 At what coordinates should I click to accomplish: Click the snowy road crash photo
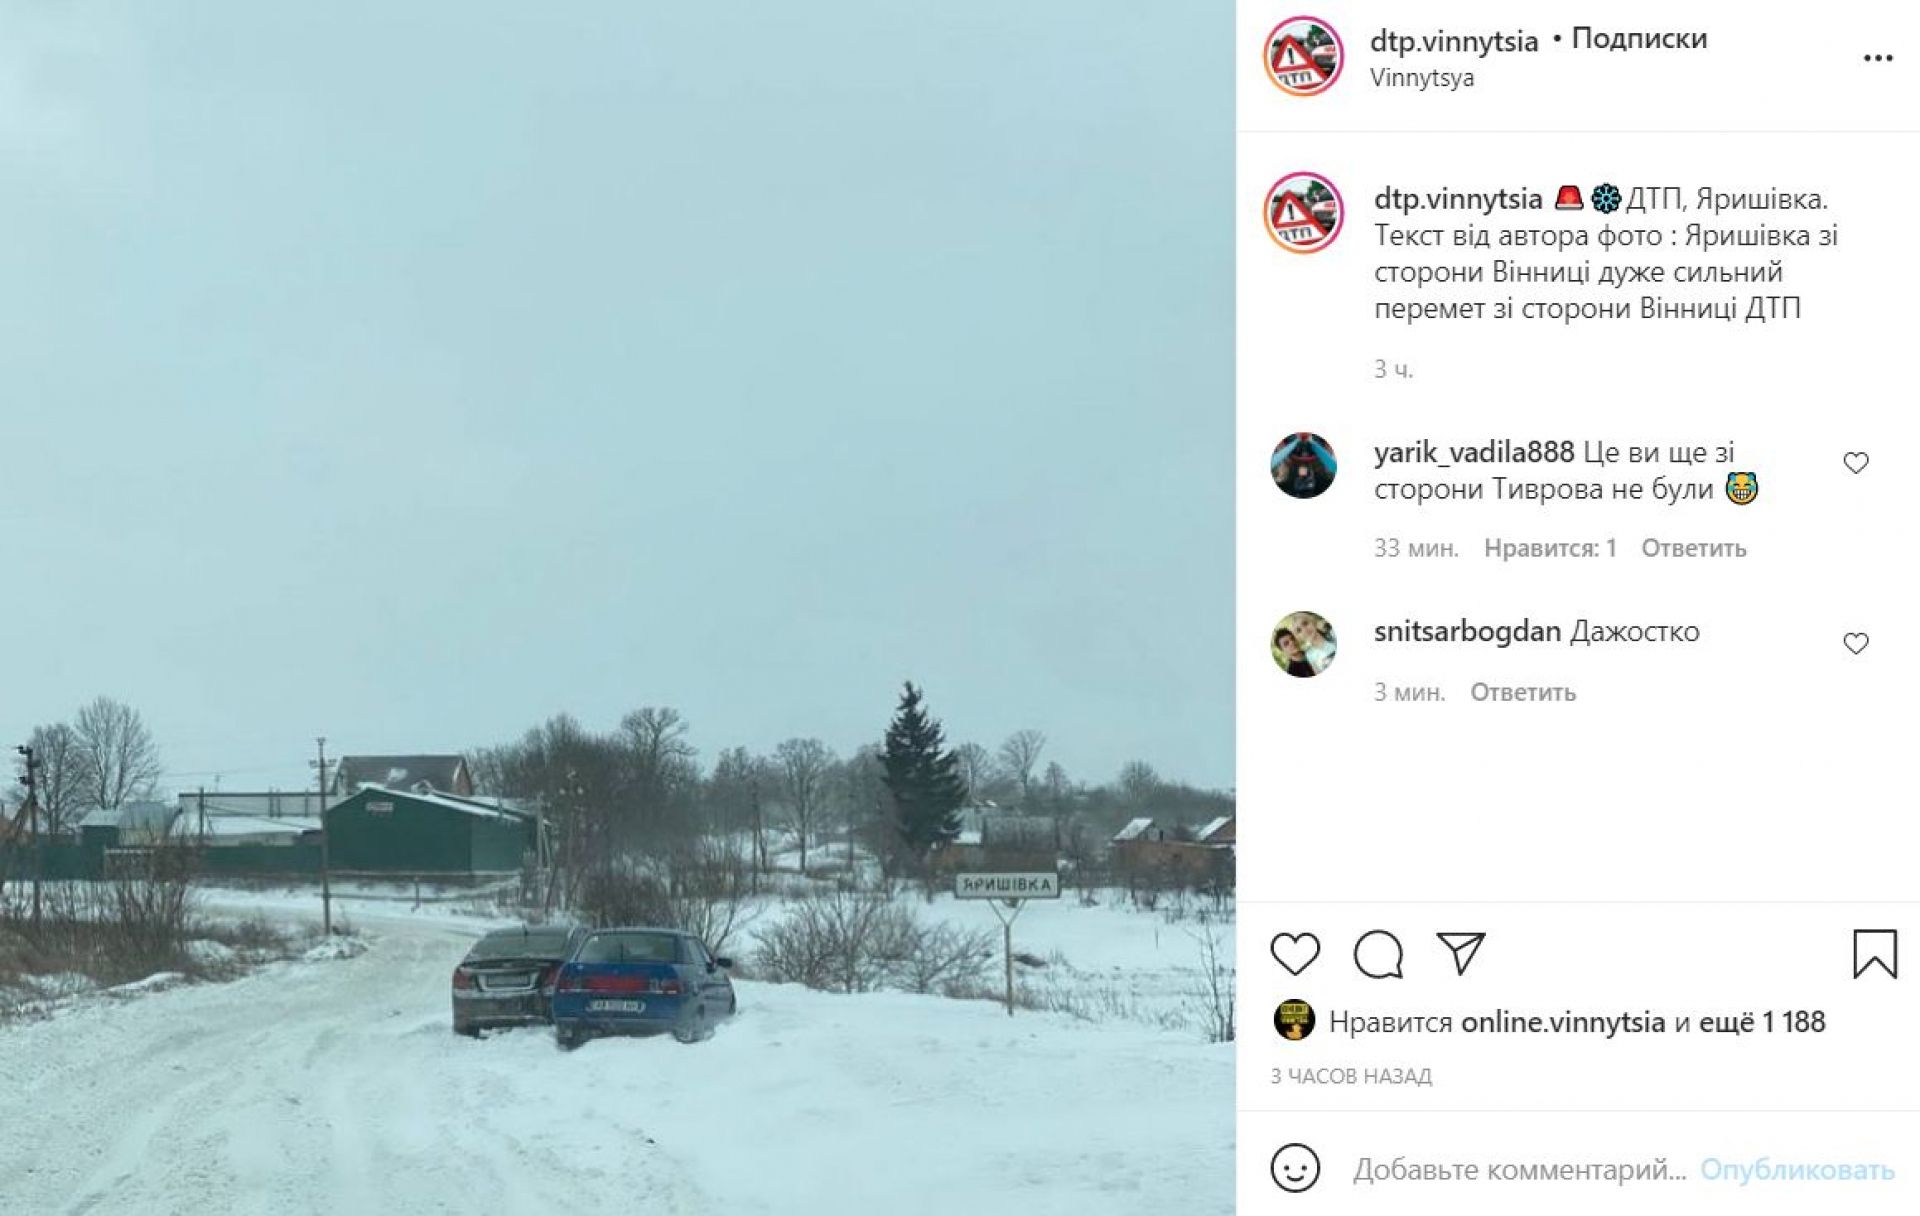pyautogui.click(x=618, y=608)
